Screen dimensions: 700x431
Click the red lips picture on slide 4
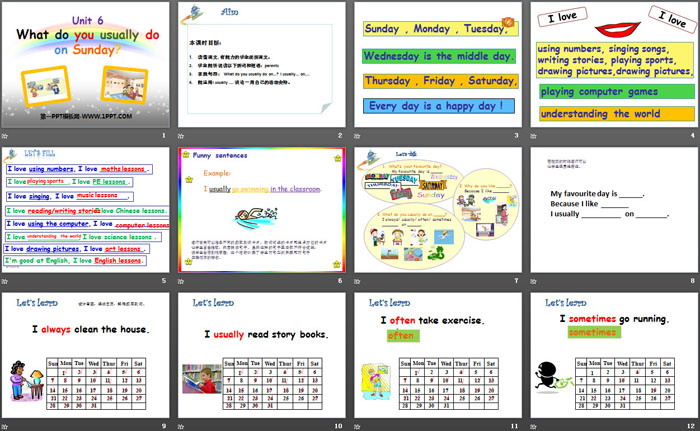coord(618,29)
